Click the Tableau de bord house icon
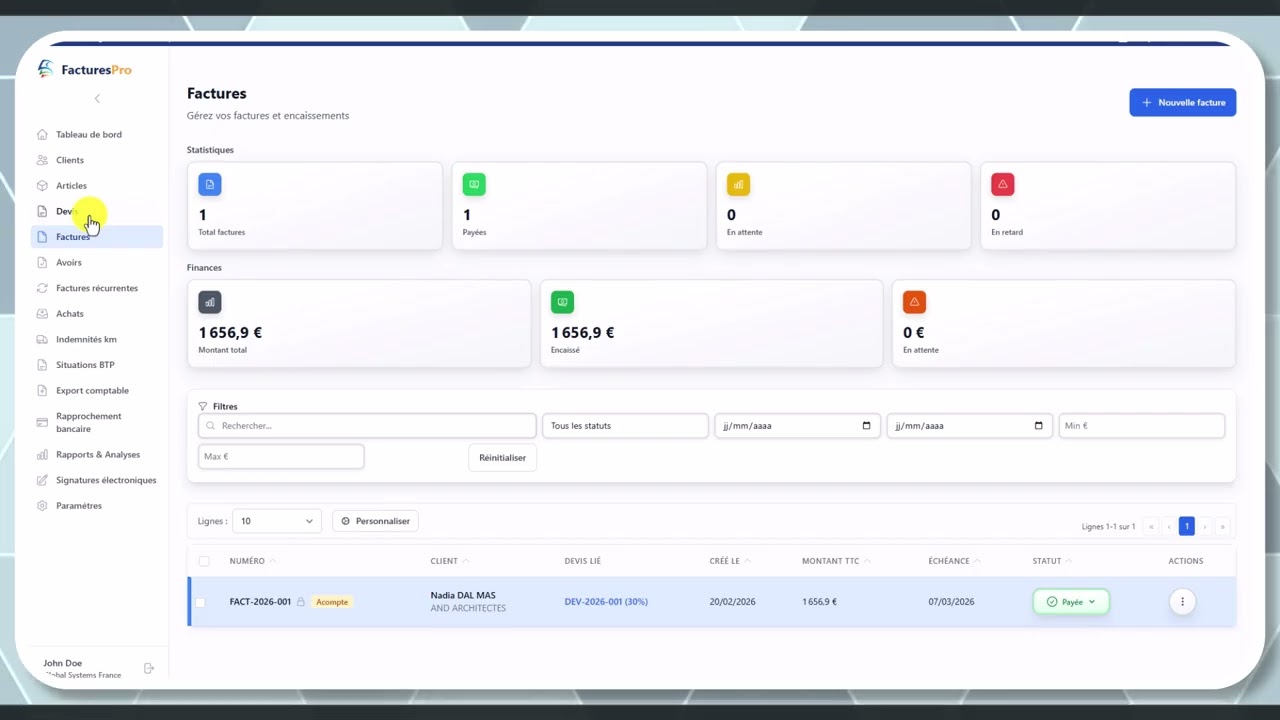Screen dimensions: 1280x720 42,134
